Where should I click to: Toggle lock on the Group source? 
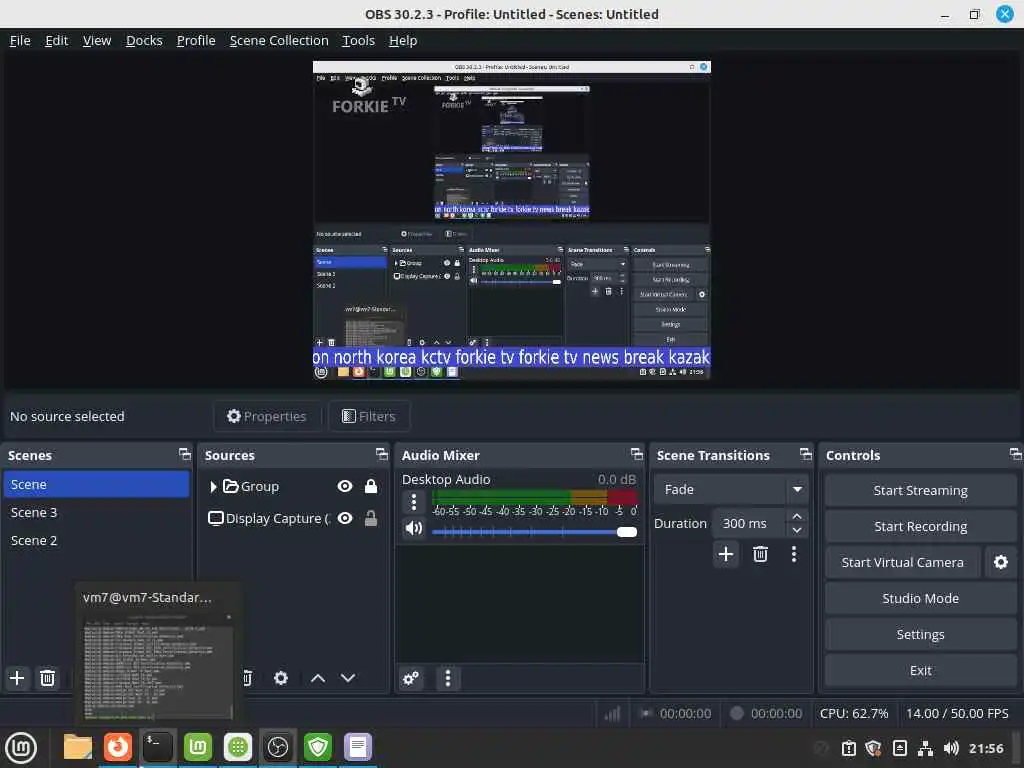pos(371,487)
